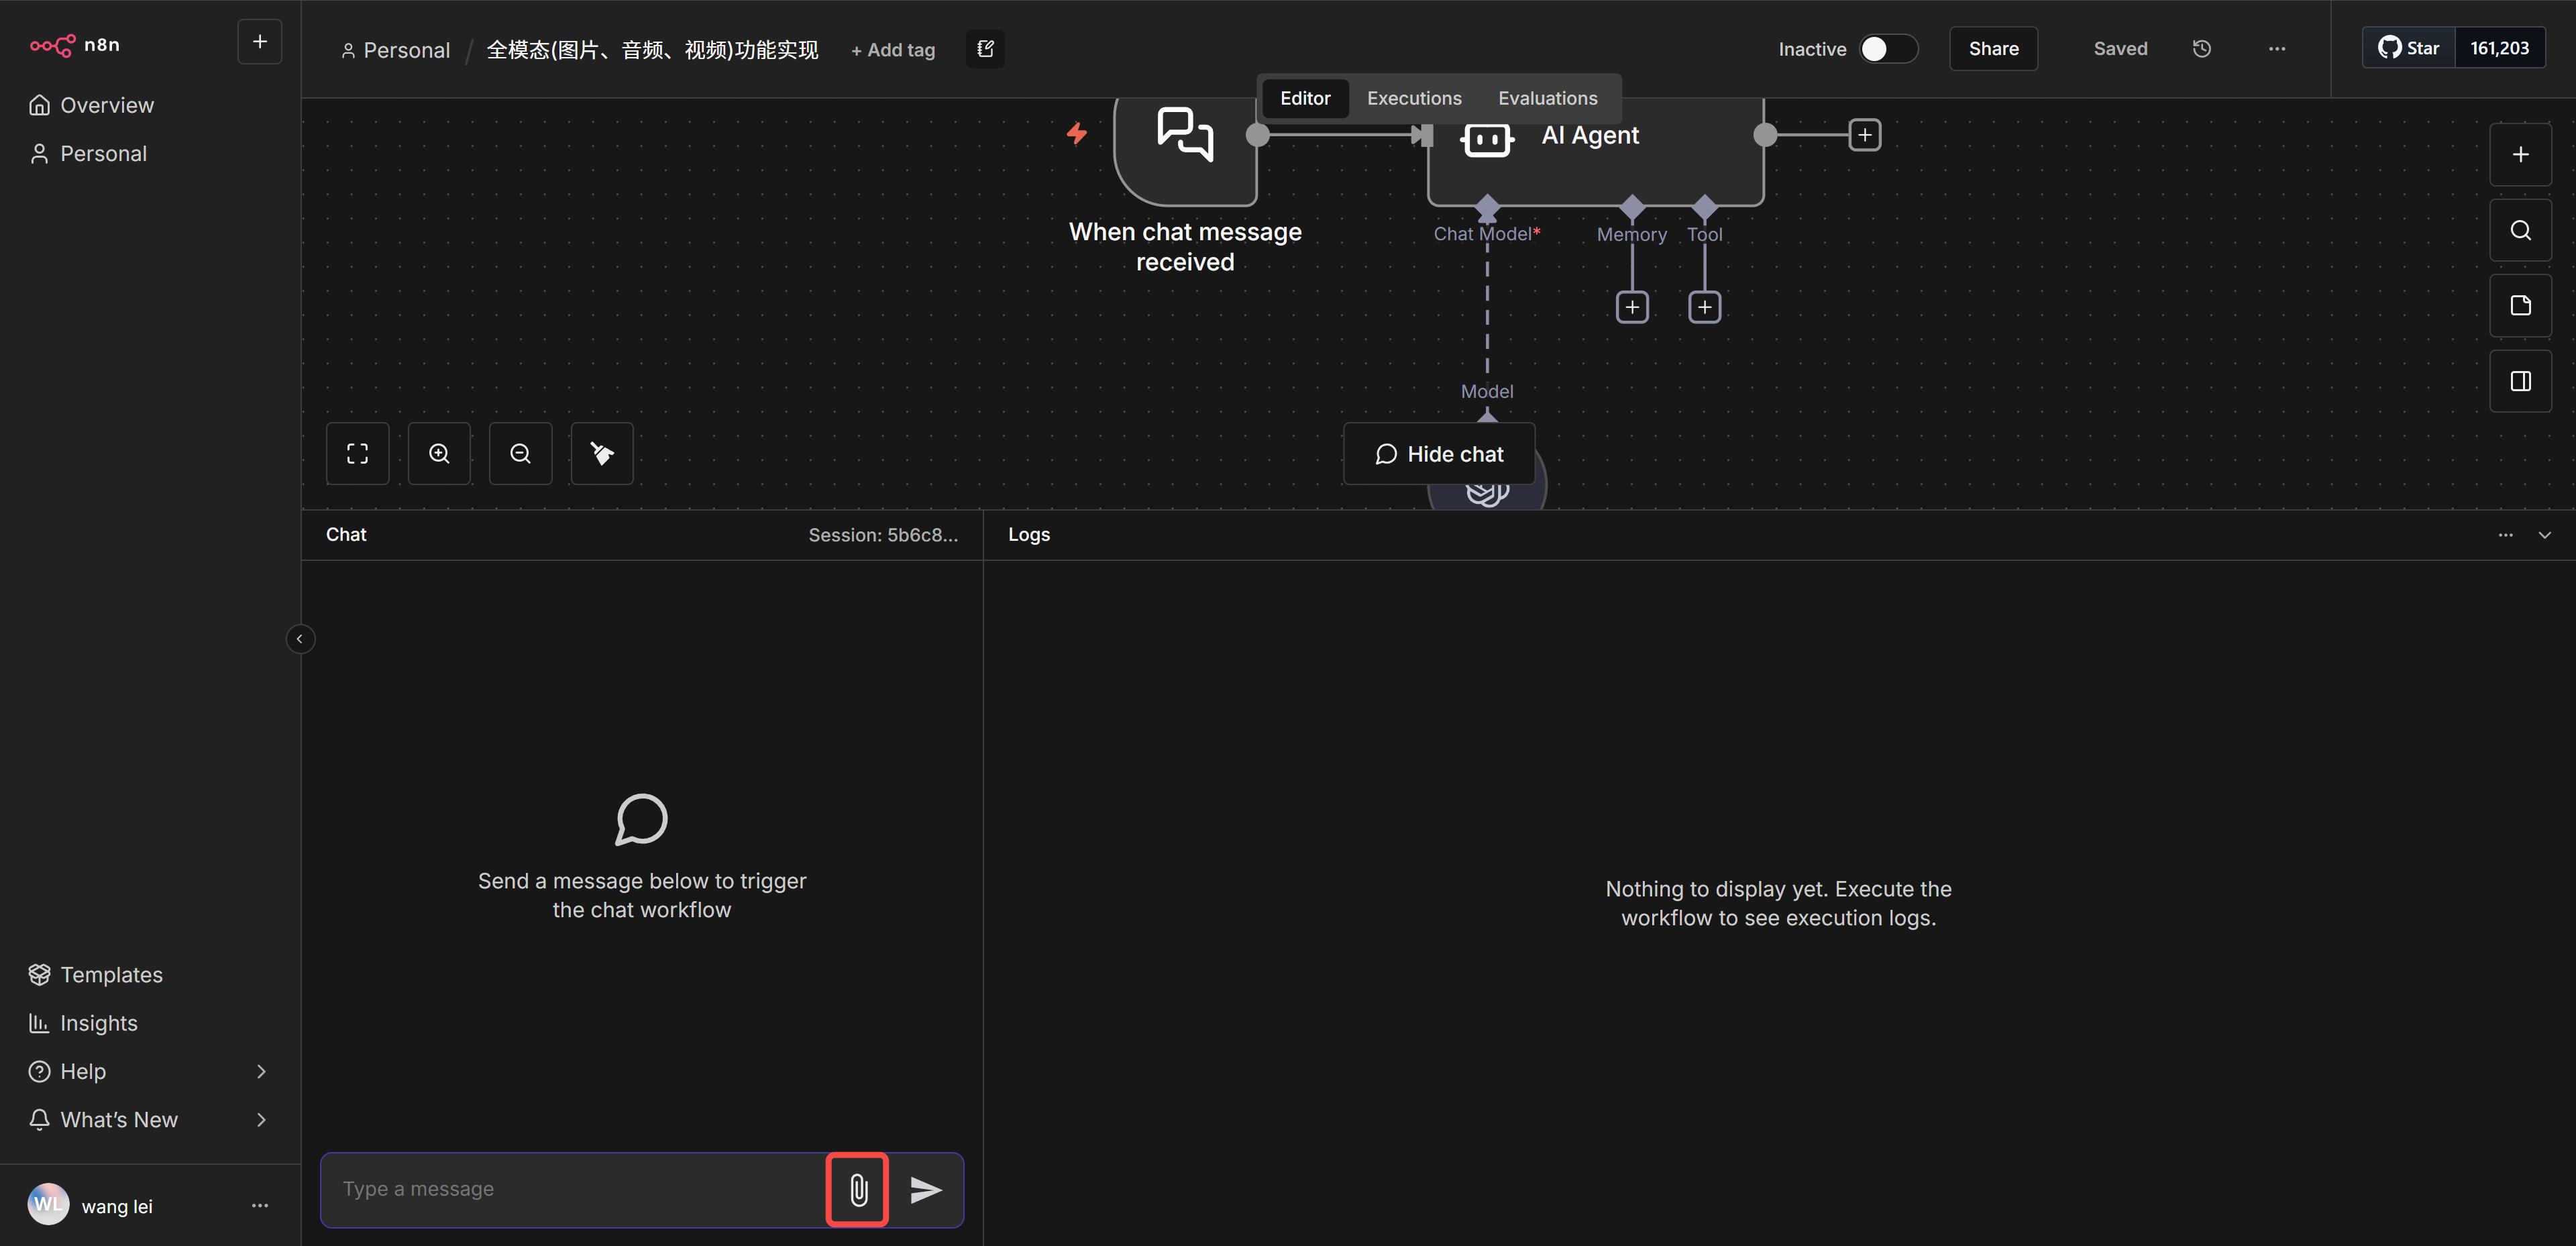Click the paperclip attach file icon
Screen dimensions: 2576x1246
(858, 1189)
